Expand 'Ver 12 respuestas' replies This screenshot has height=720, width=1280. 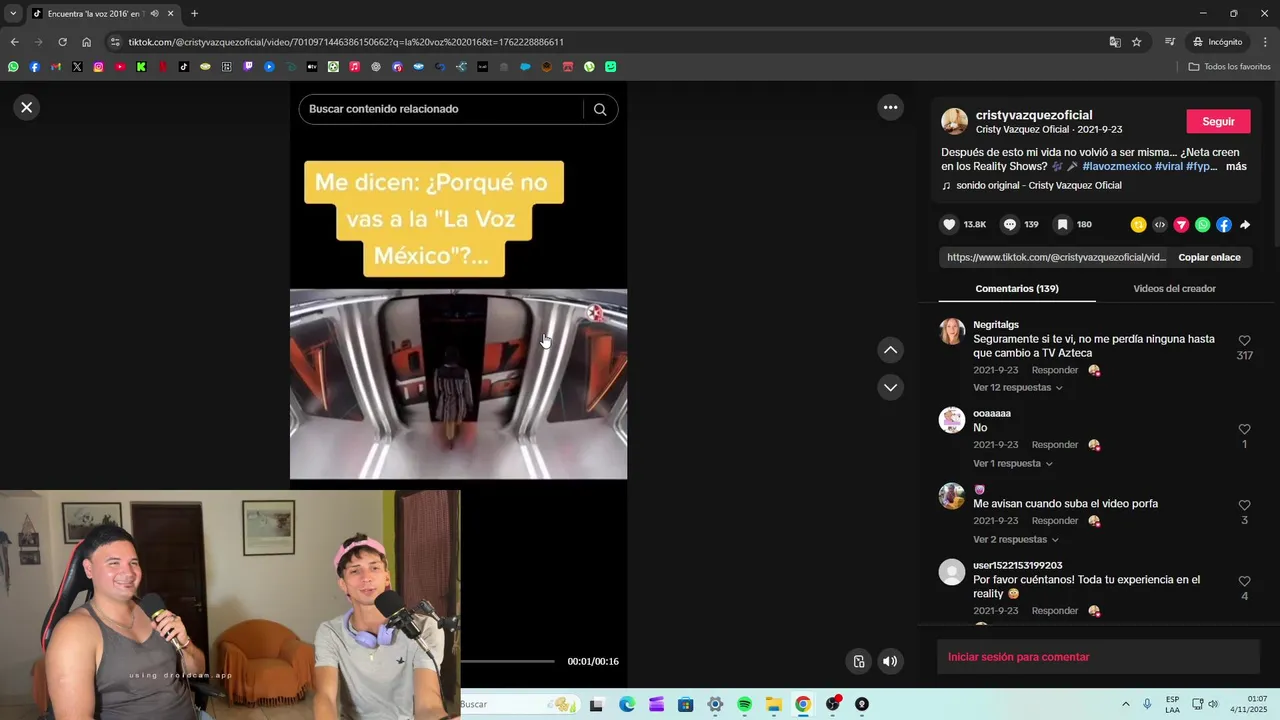point(1018,387)
